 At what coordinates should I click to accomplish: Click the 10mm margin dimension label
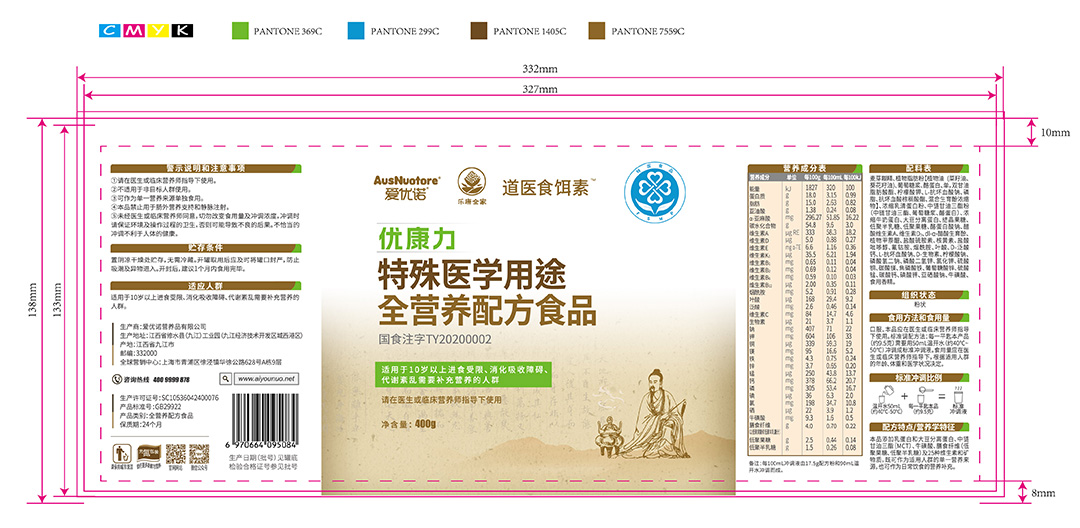pos(1055,132)
